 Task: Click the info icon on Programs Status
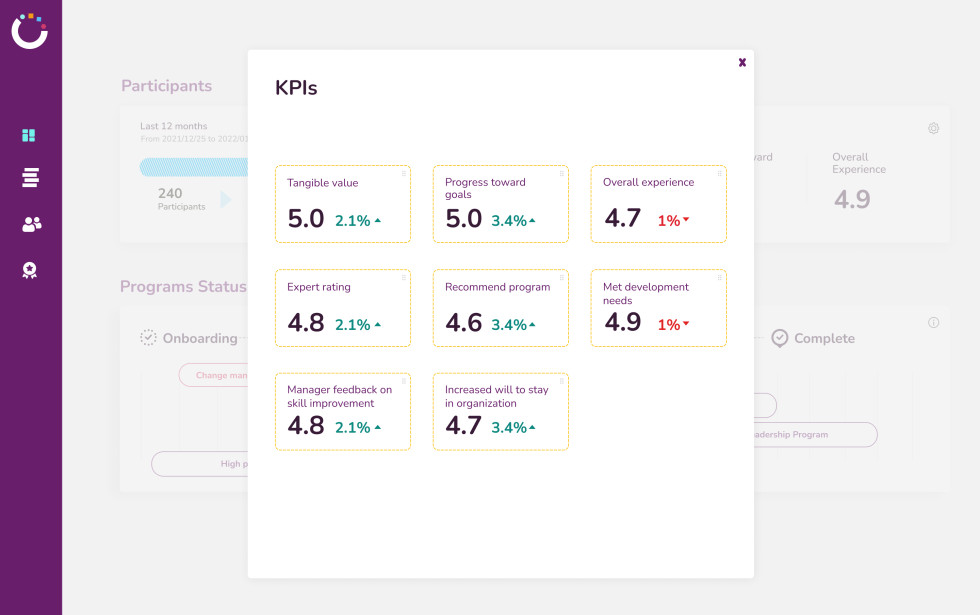click(x=933, y=322)
